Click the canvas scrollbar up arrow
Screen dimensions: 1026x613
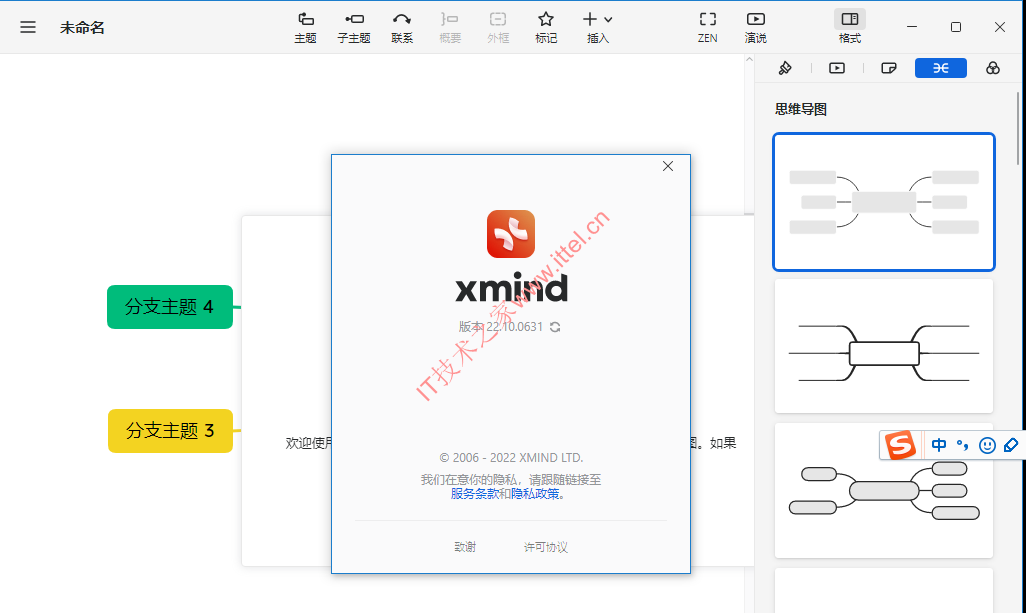[749, 60]
